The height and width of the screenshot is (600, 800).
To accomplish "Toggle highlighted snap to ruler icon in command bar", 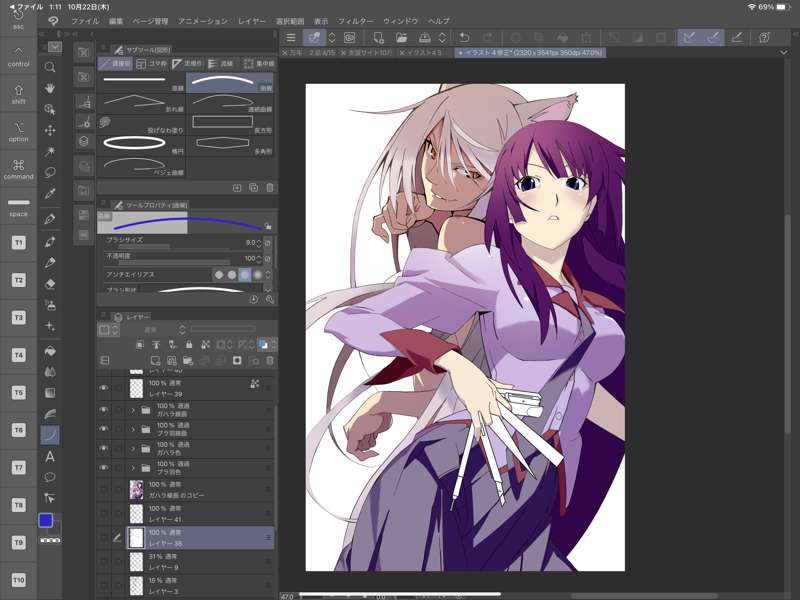I will pyautogui.click(x=689, y=37).
